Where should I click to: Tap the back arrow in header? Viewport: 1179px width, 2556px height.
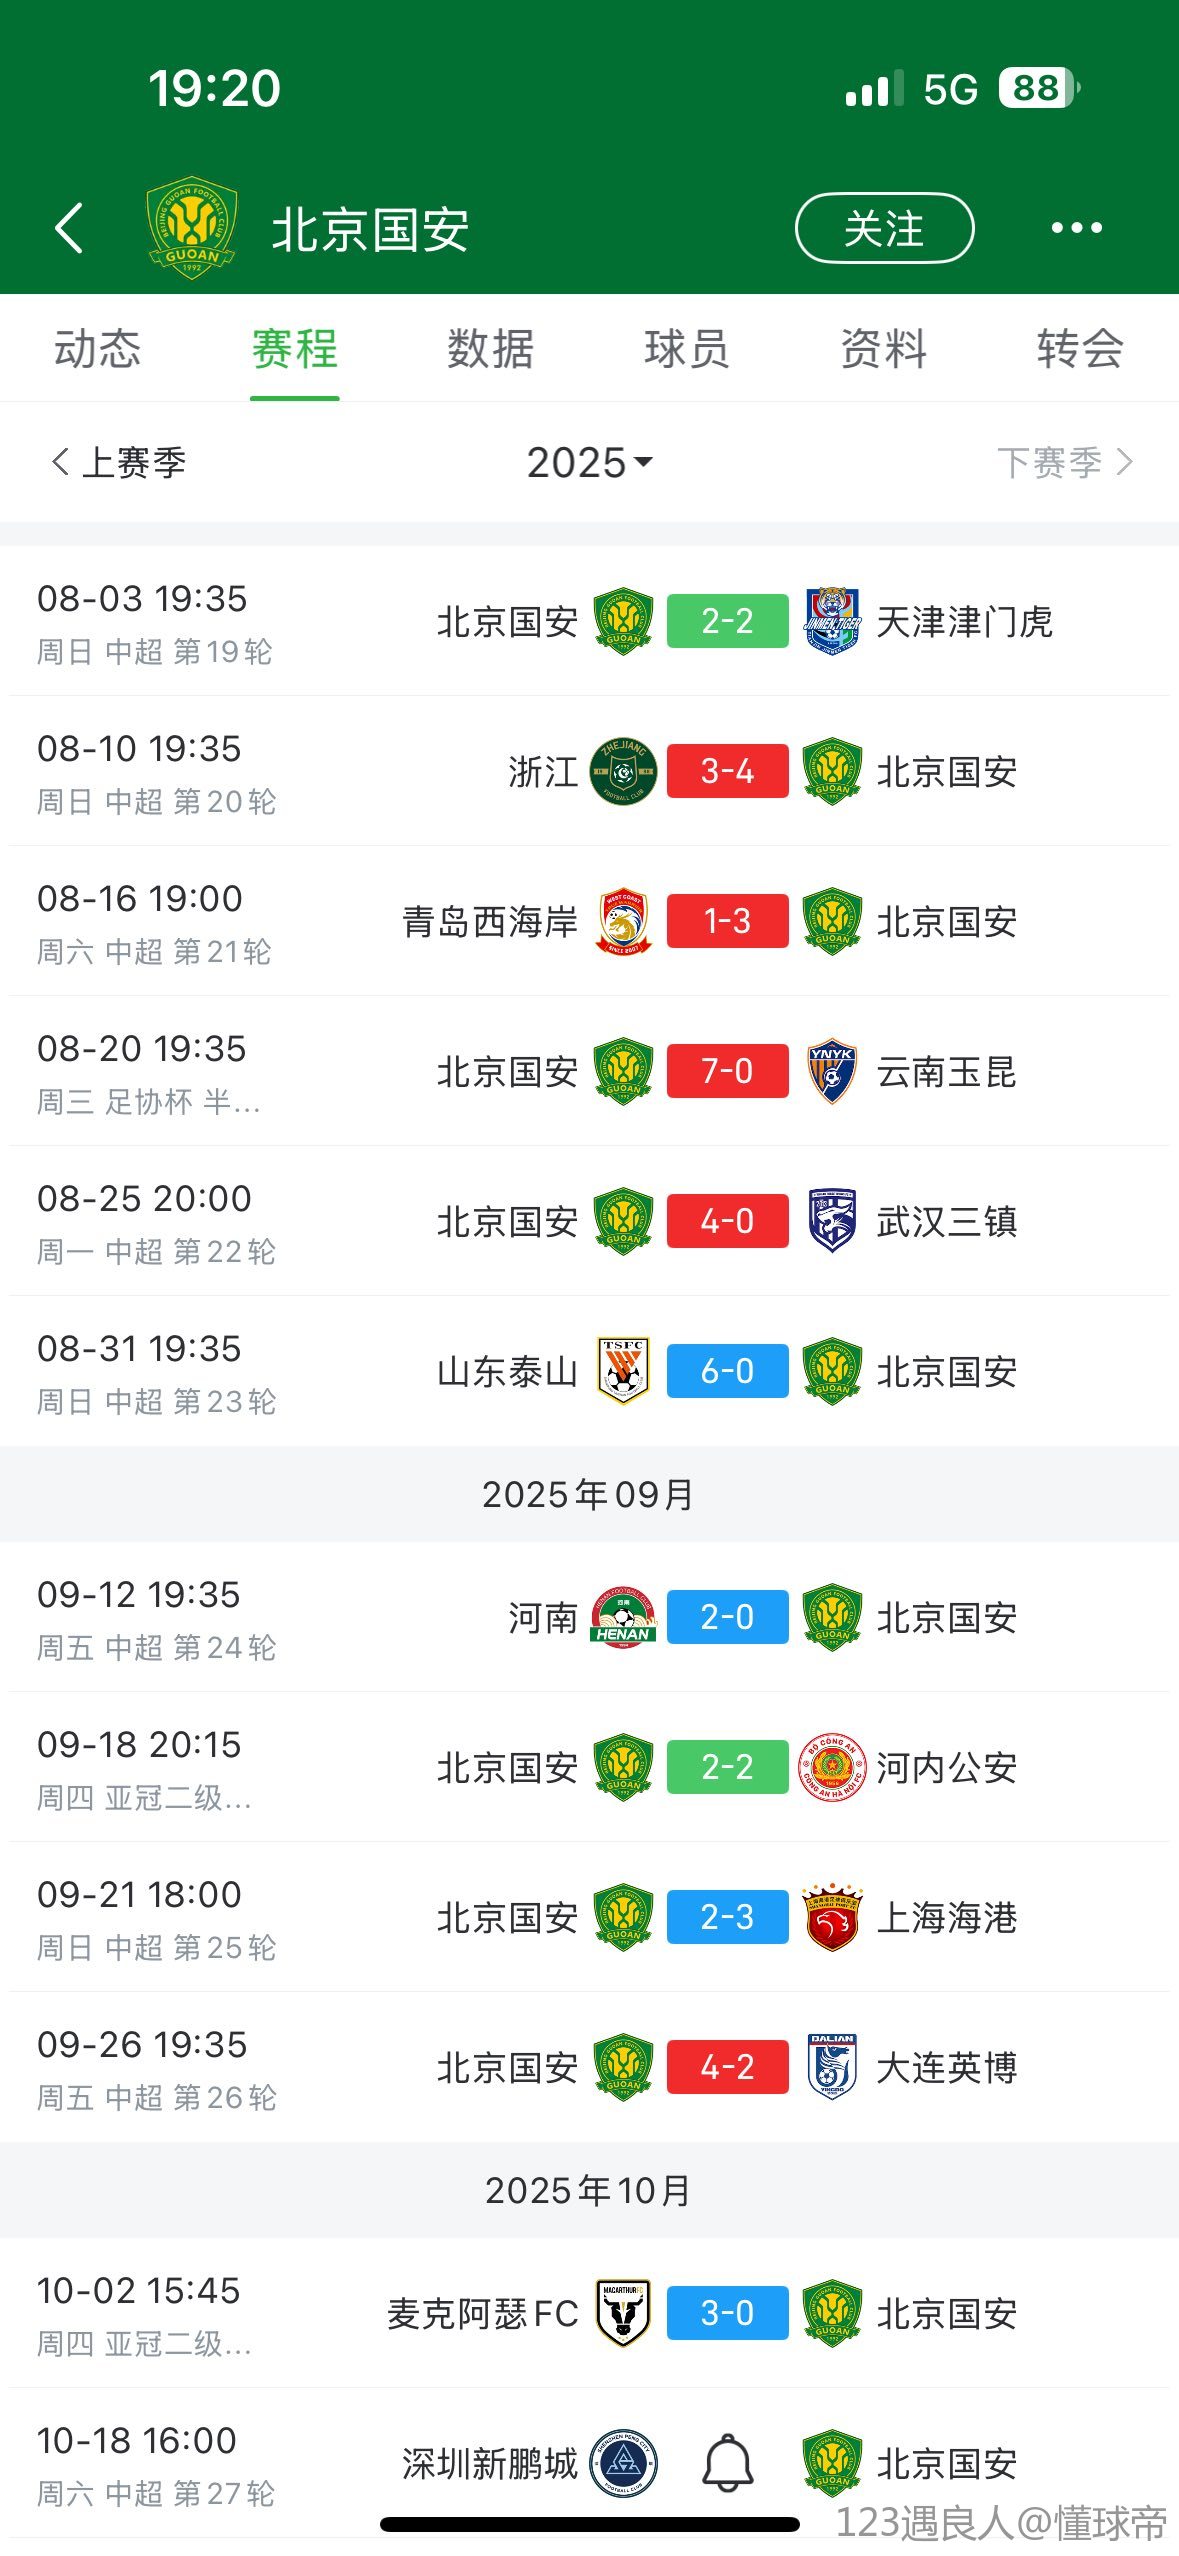coord(69,228)
